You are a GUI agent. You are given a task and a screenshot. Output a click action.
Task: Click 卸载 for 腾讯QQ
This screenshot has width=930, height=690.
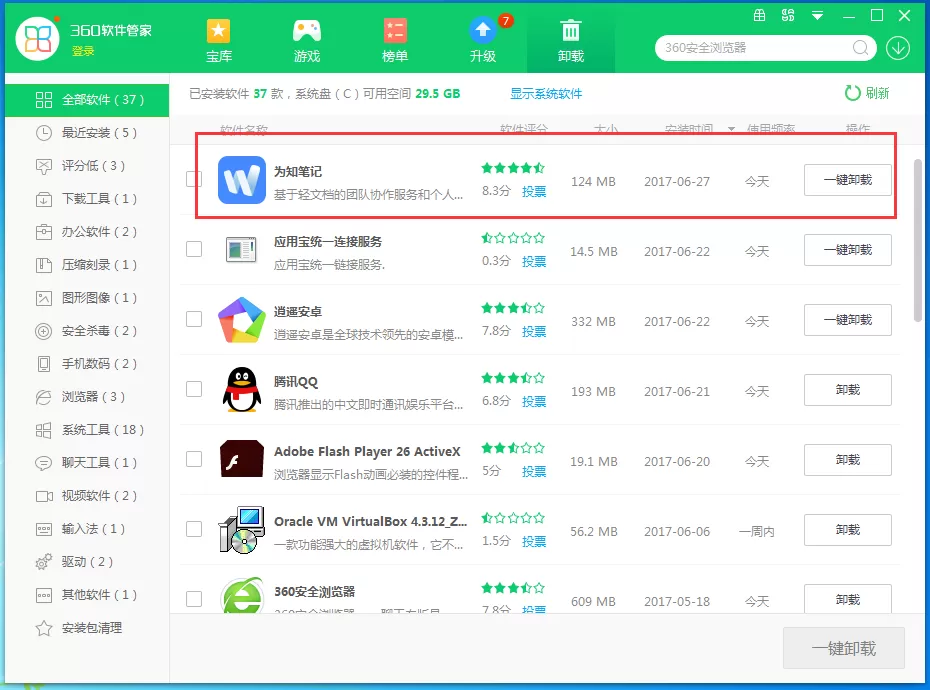coord(848,390)
